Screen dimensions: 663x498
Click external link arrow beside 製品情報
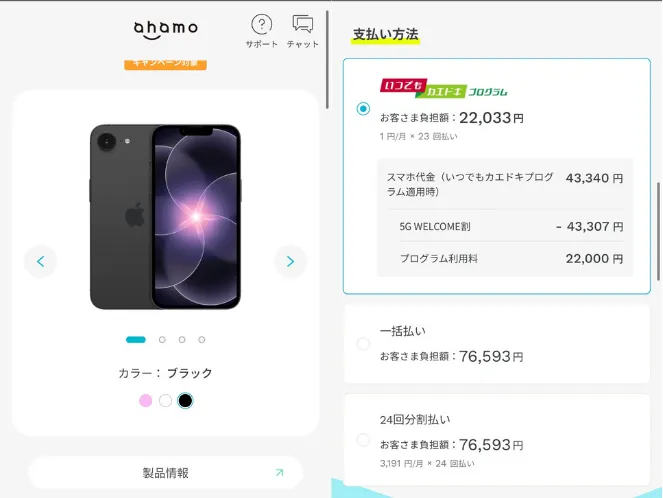pyautogui.click(x=279, y=472)
